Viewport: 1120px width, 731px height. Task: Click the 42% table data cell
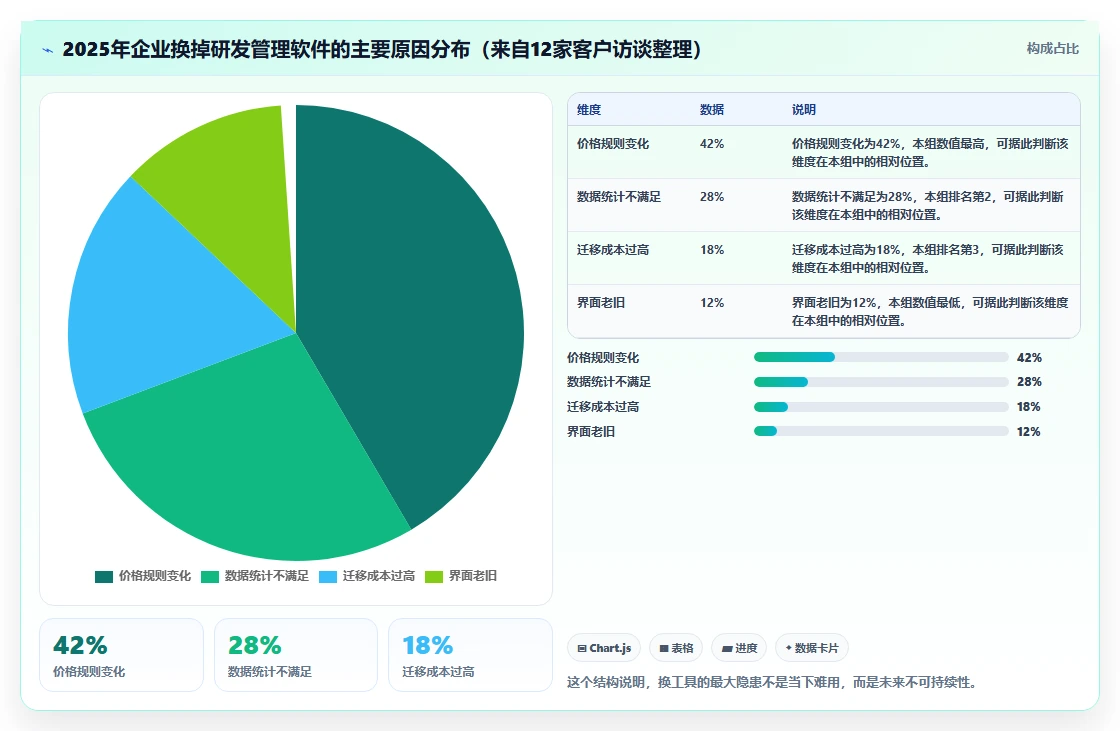[x=711, y=144]
